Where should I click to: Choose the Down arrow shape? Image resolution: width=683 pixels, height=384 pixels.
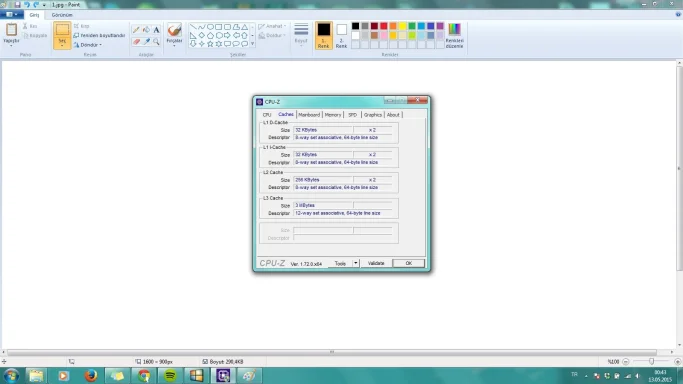tap(193, 44)
